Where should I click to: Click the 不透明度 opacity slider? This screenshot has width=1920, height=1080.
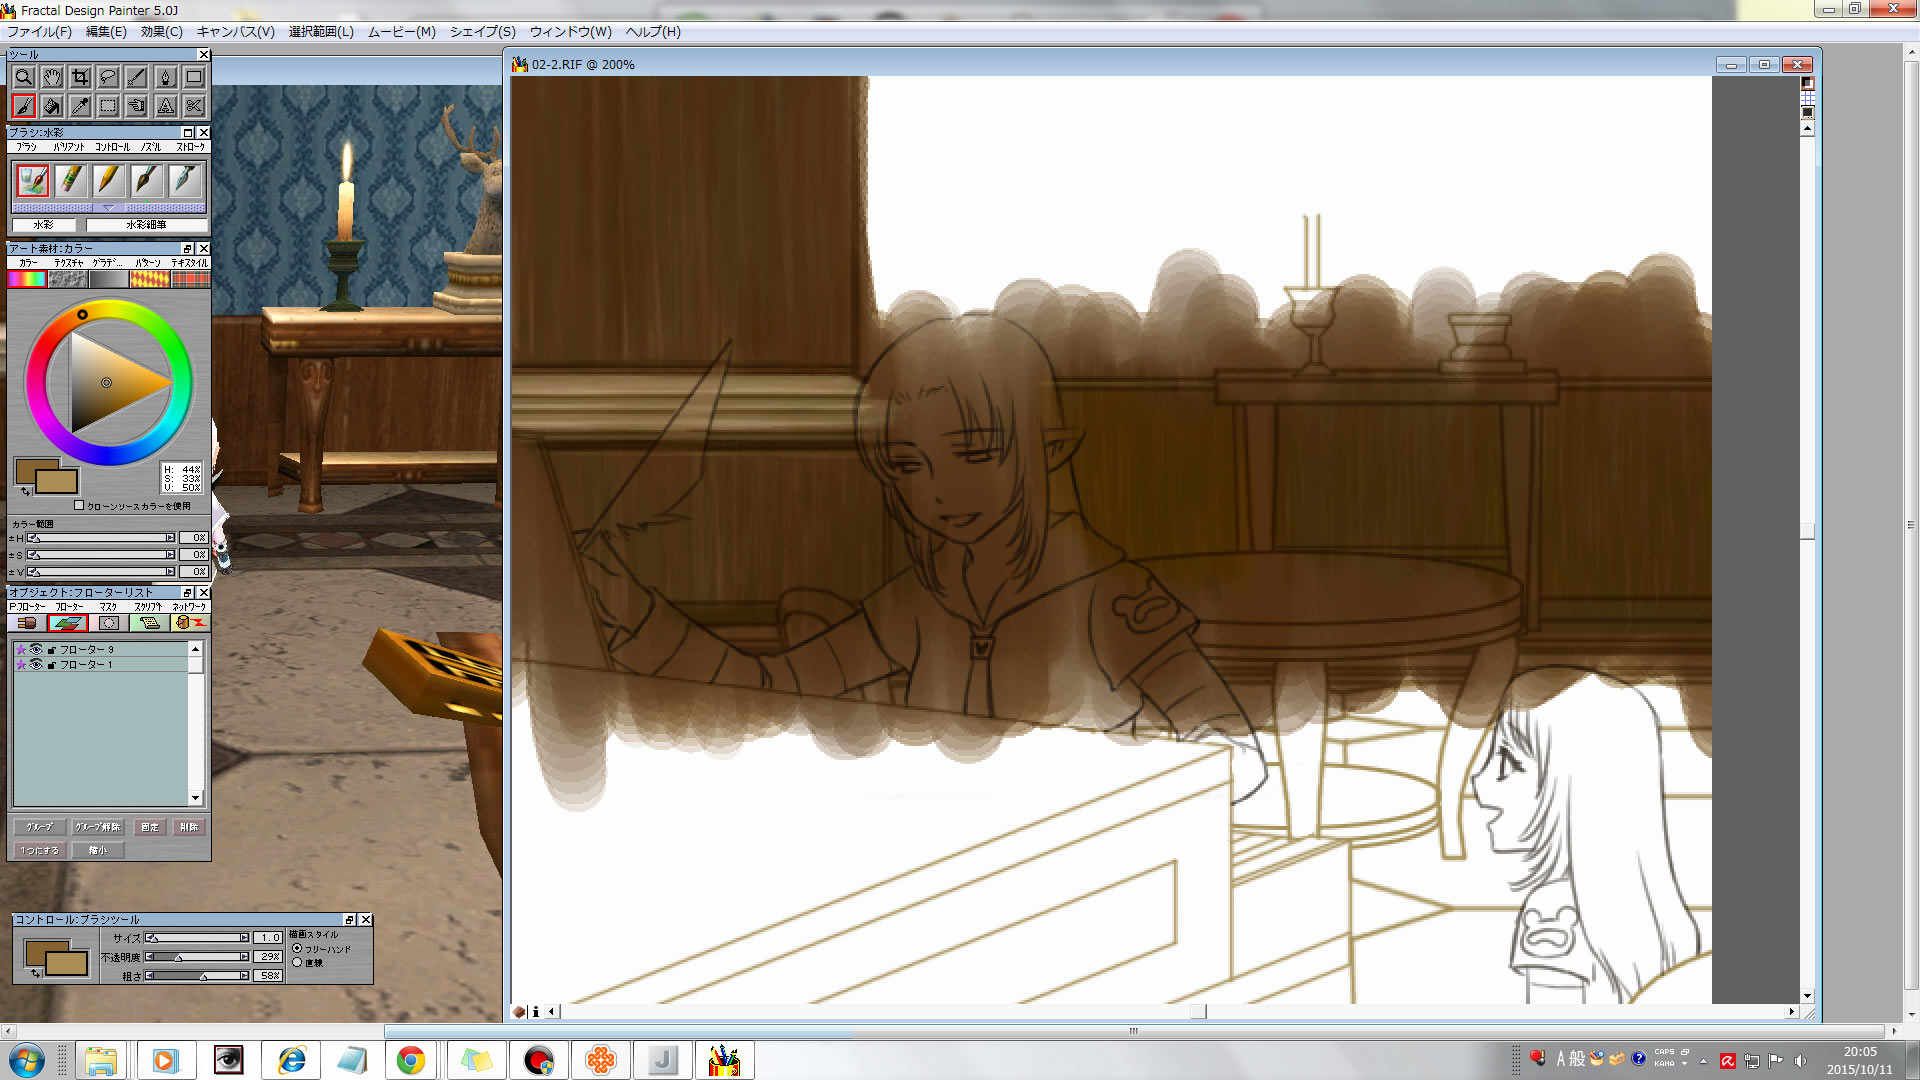click(197, 957)
